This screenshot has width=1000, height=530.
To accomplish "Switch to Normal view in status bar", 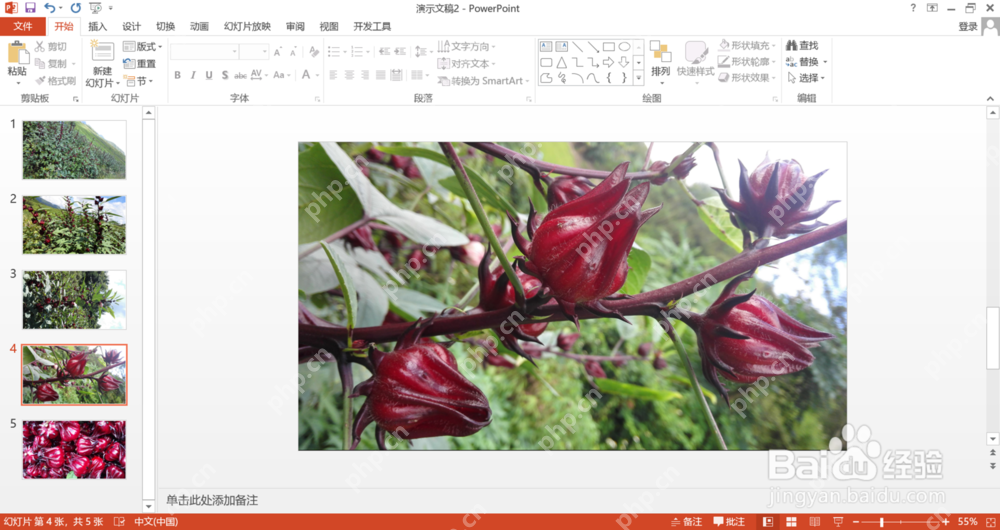I will click(x=768, y=522).
